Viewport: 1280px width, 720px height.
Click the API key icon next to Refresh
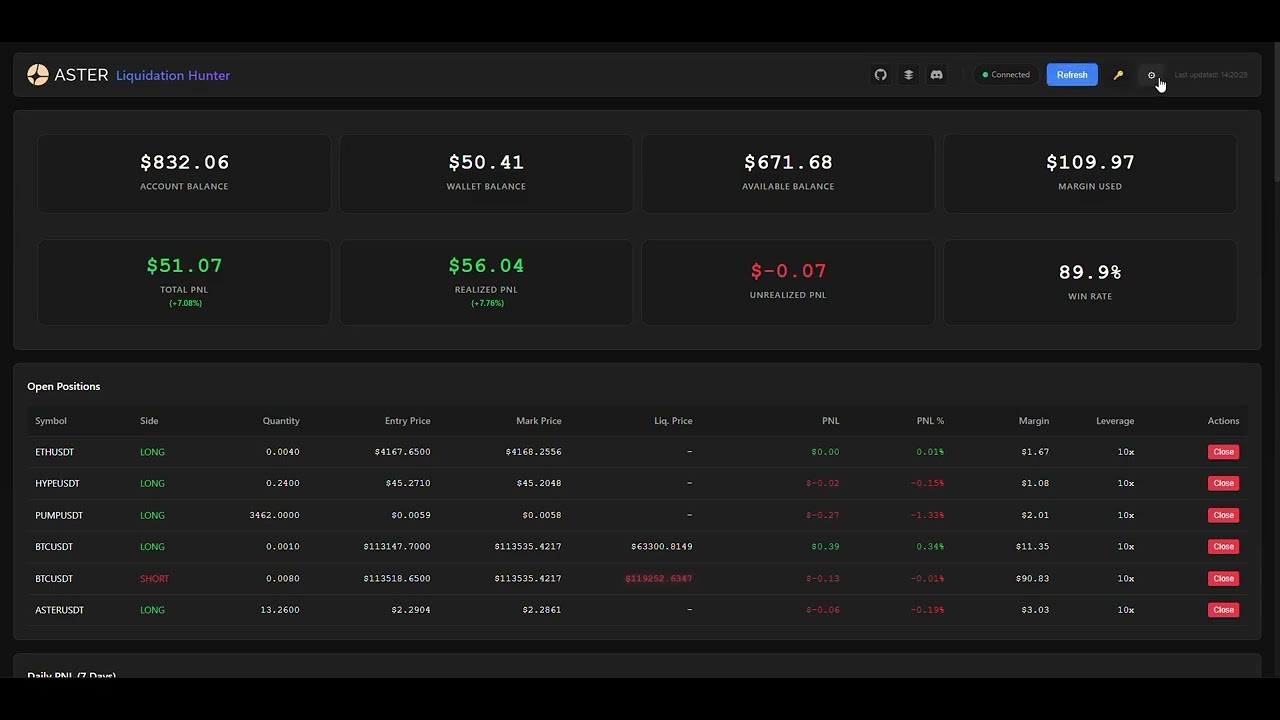coord(1118,74)
